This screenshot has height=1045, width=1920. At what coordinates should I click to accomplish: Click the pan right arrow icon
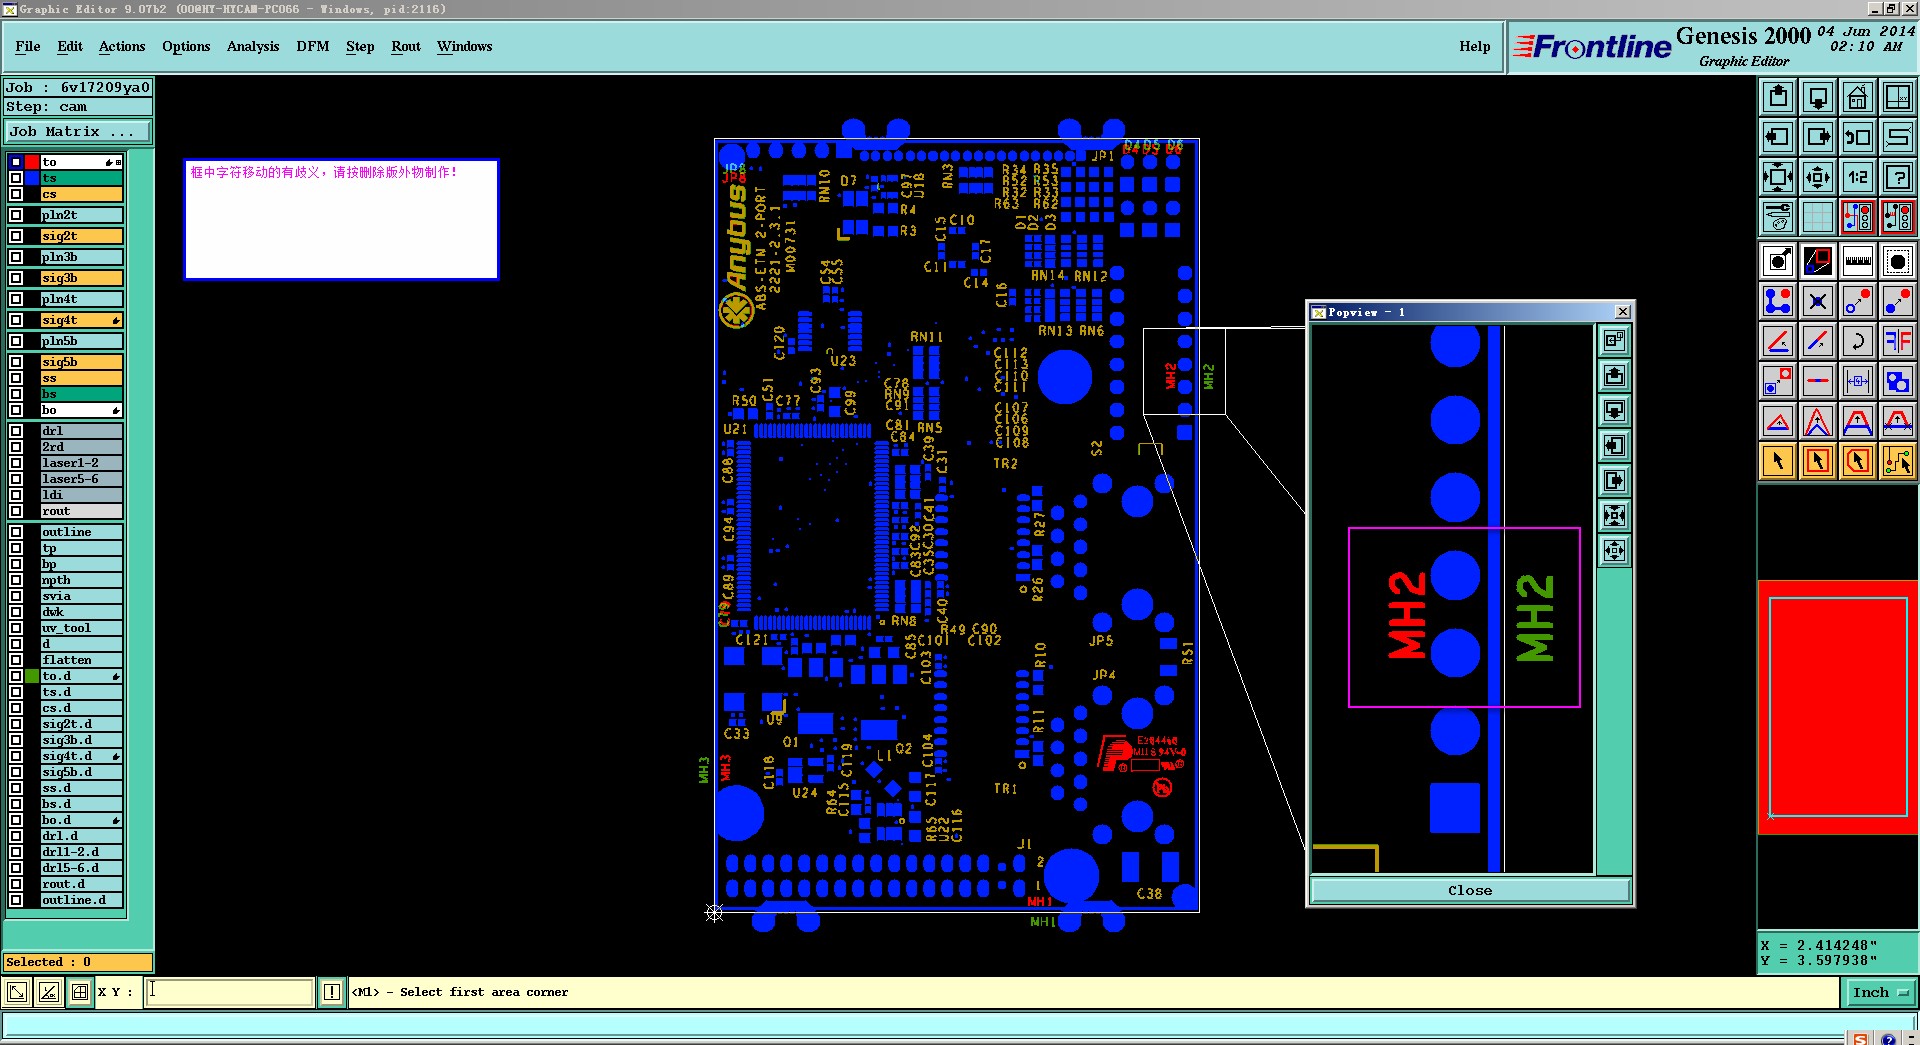[1818, 137]
